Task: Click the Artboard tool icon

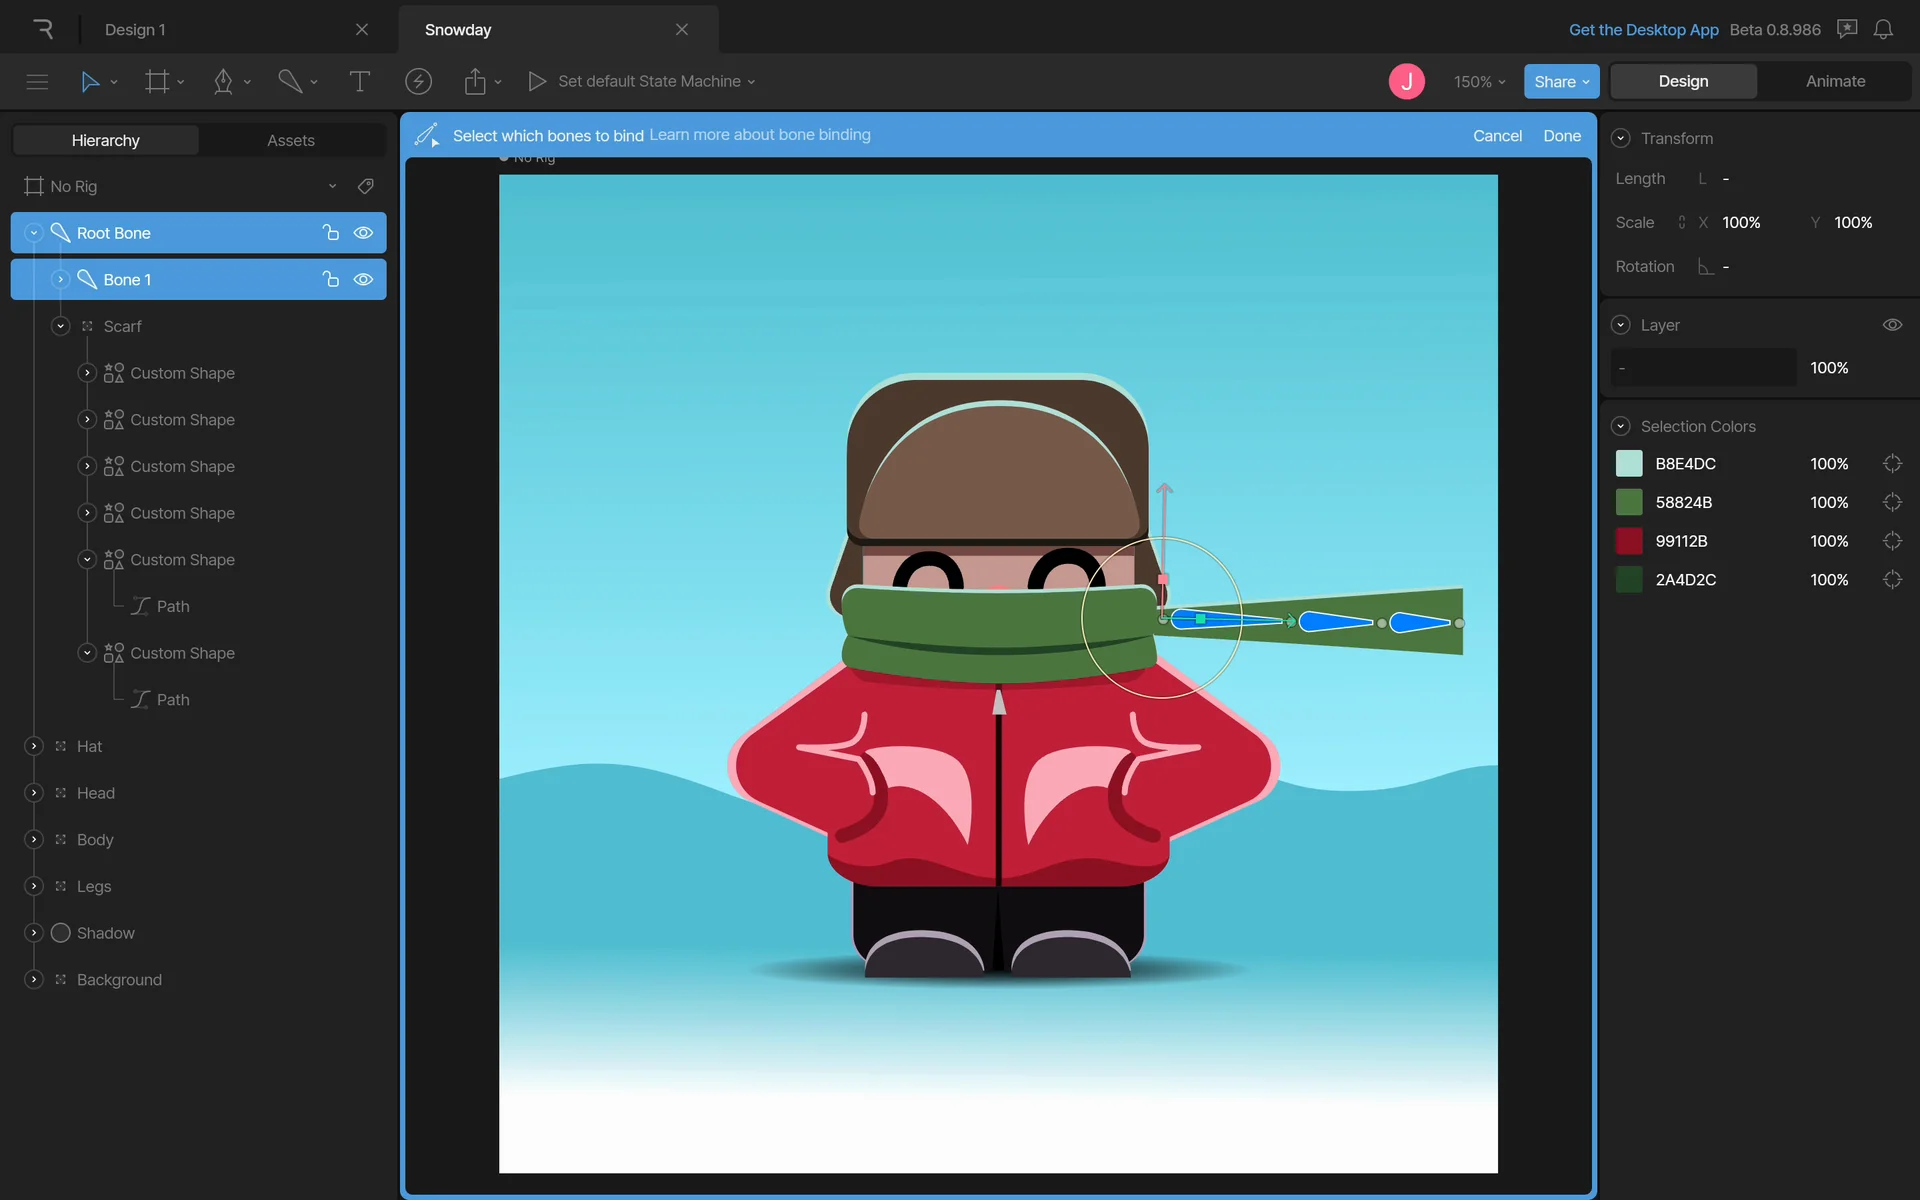Action: (x=157, y=81)
